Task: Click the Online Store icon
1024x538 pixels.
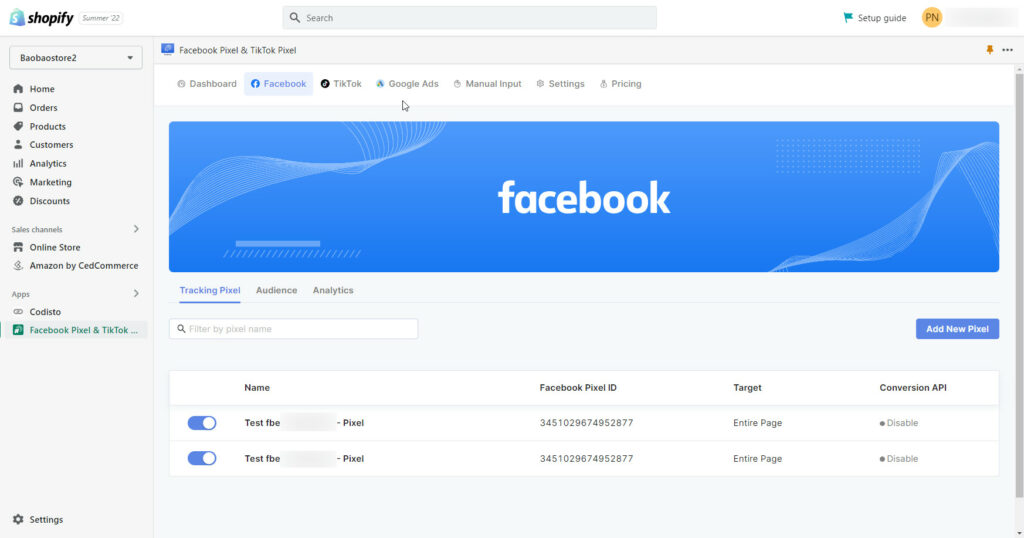Action: [x=18, y=247]
